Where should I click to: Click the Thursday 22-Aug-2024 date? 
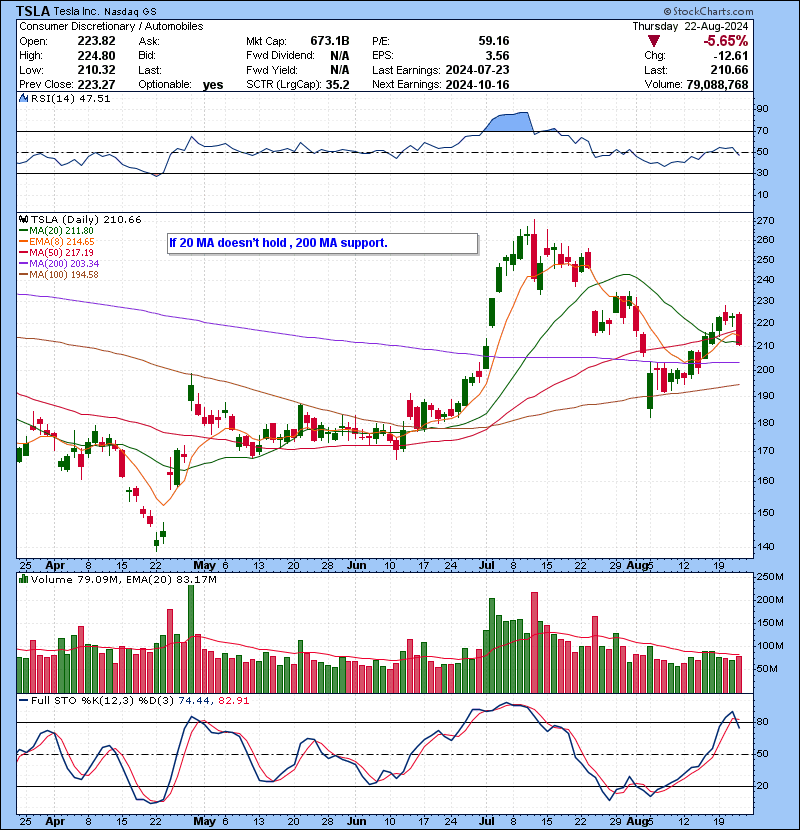coord(690,26)
